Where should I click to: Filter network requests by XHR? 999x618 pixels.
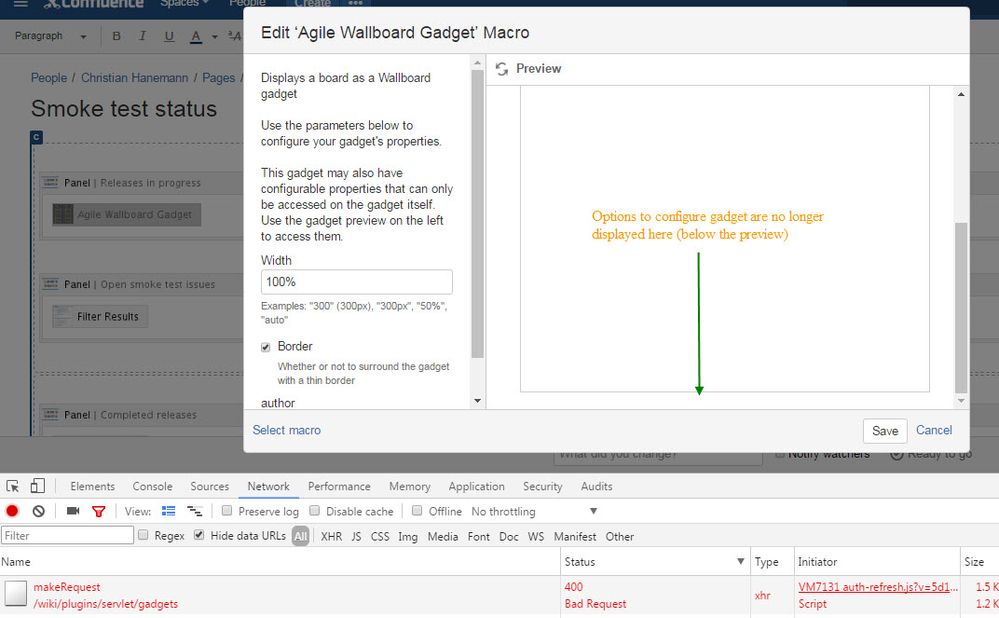331,536
